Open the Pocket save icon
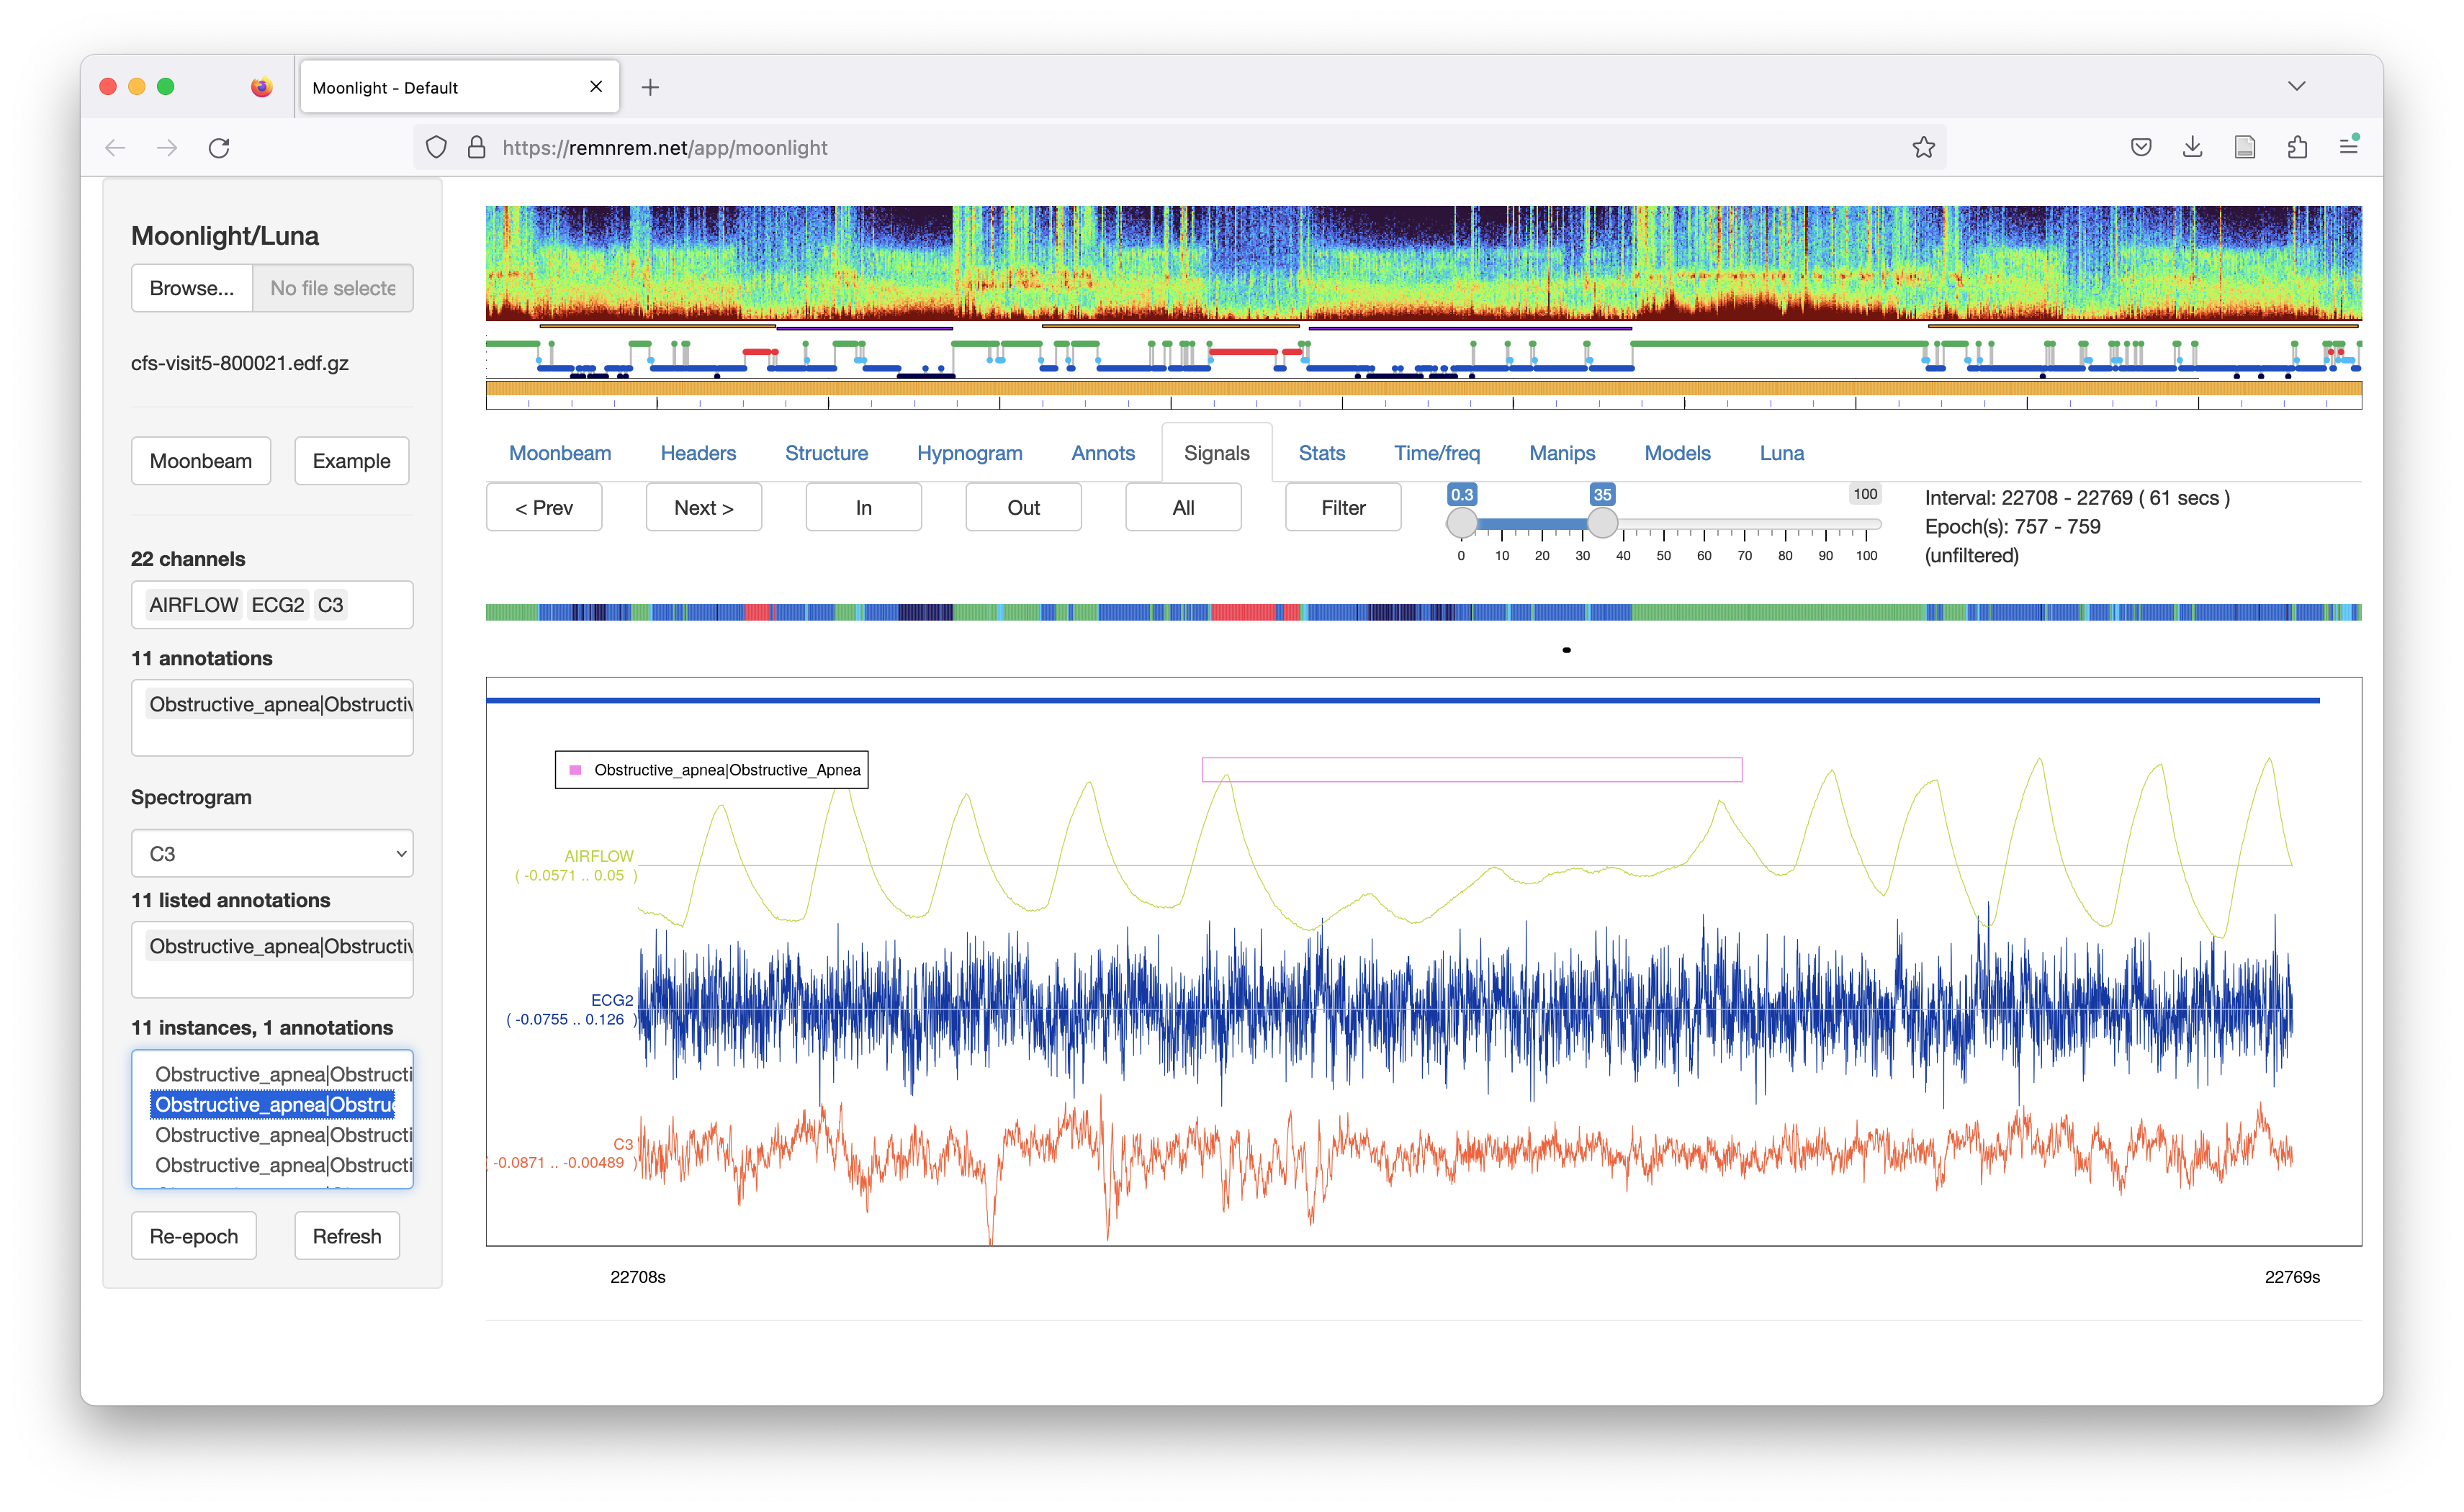 tap(2140, 148)
